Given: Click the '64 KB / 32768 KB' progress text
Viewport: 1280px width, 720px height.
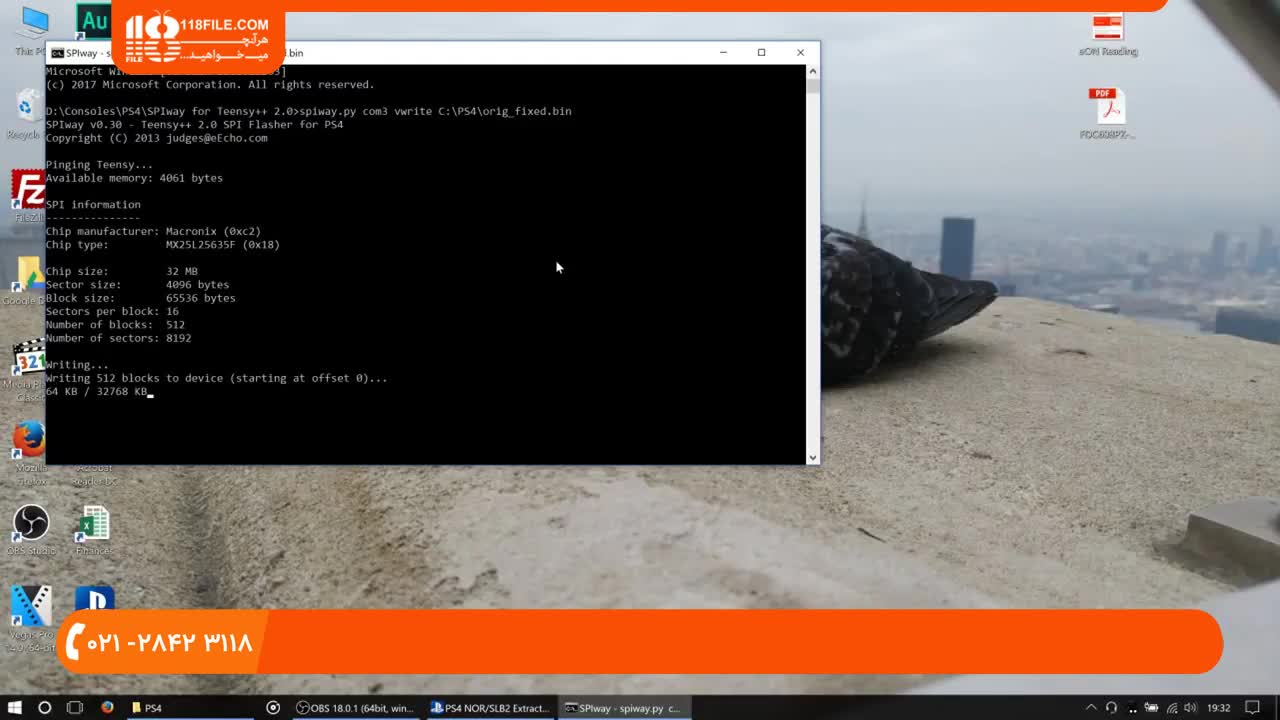Looking at the screenshot, I should (x=97, y=392).
